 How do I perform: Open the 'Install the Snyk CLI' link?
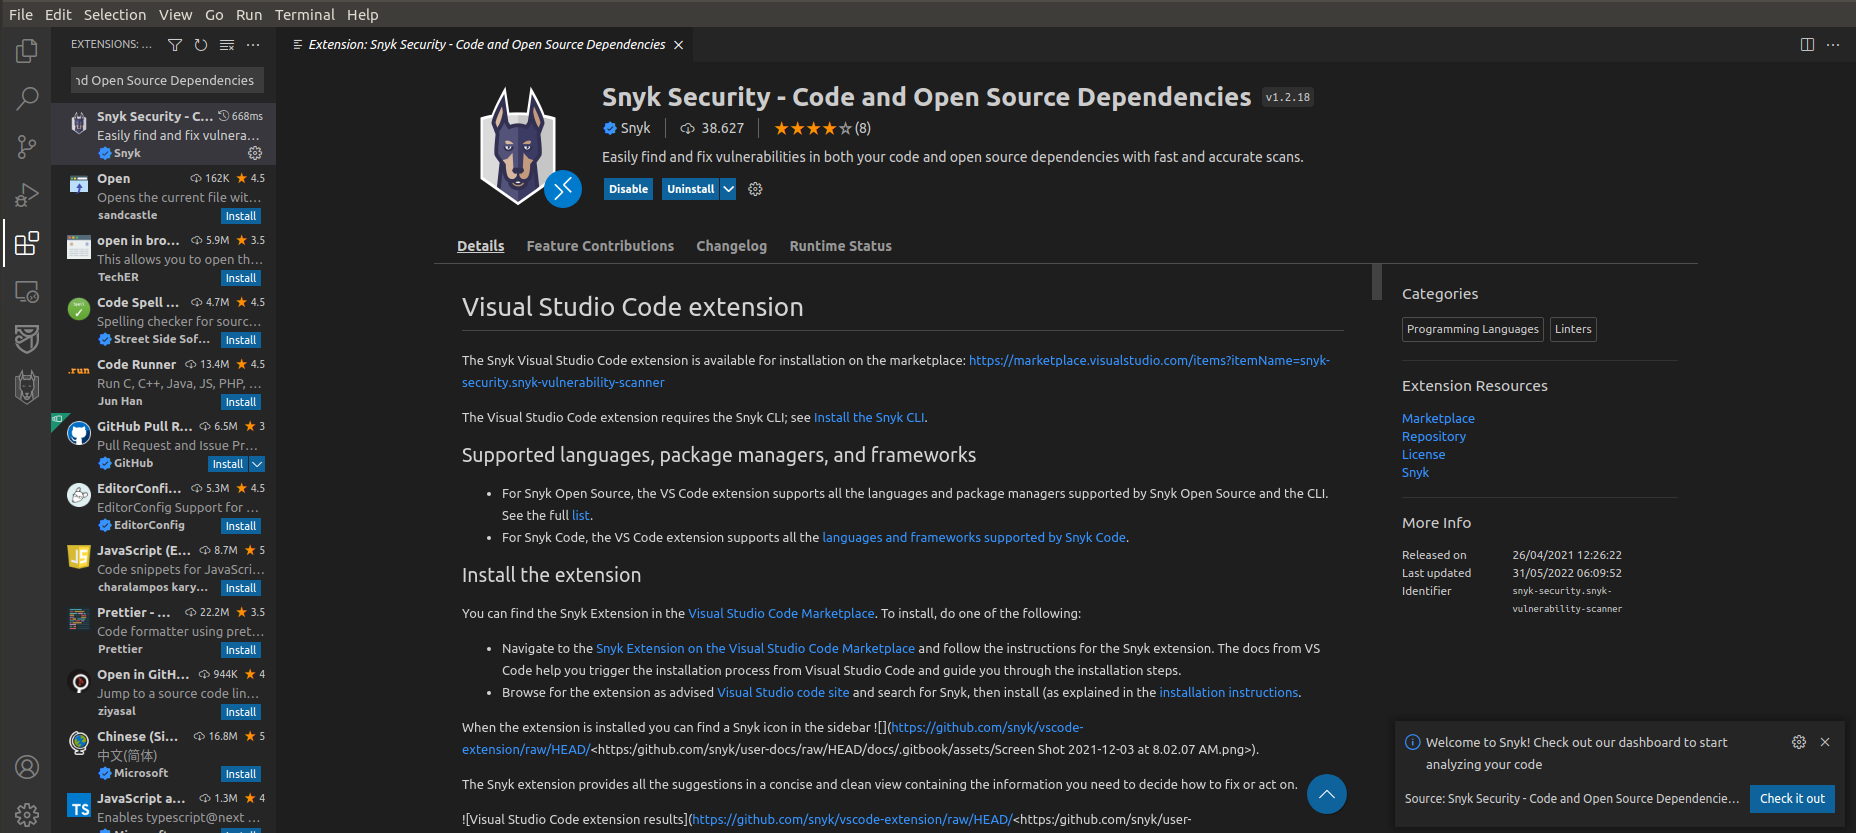click(869, 418)
